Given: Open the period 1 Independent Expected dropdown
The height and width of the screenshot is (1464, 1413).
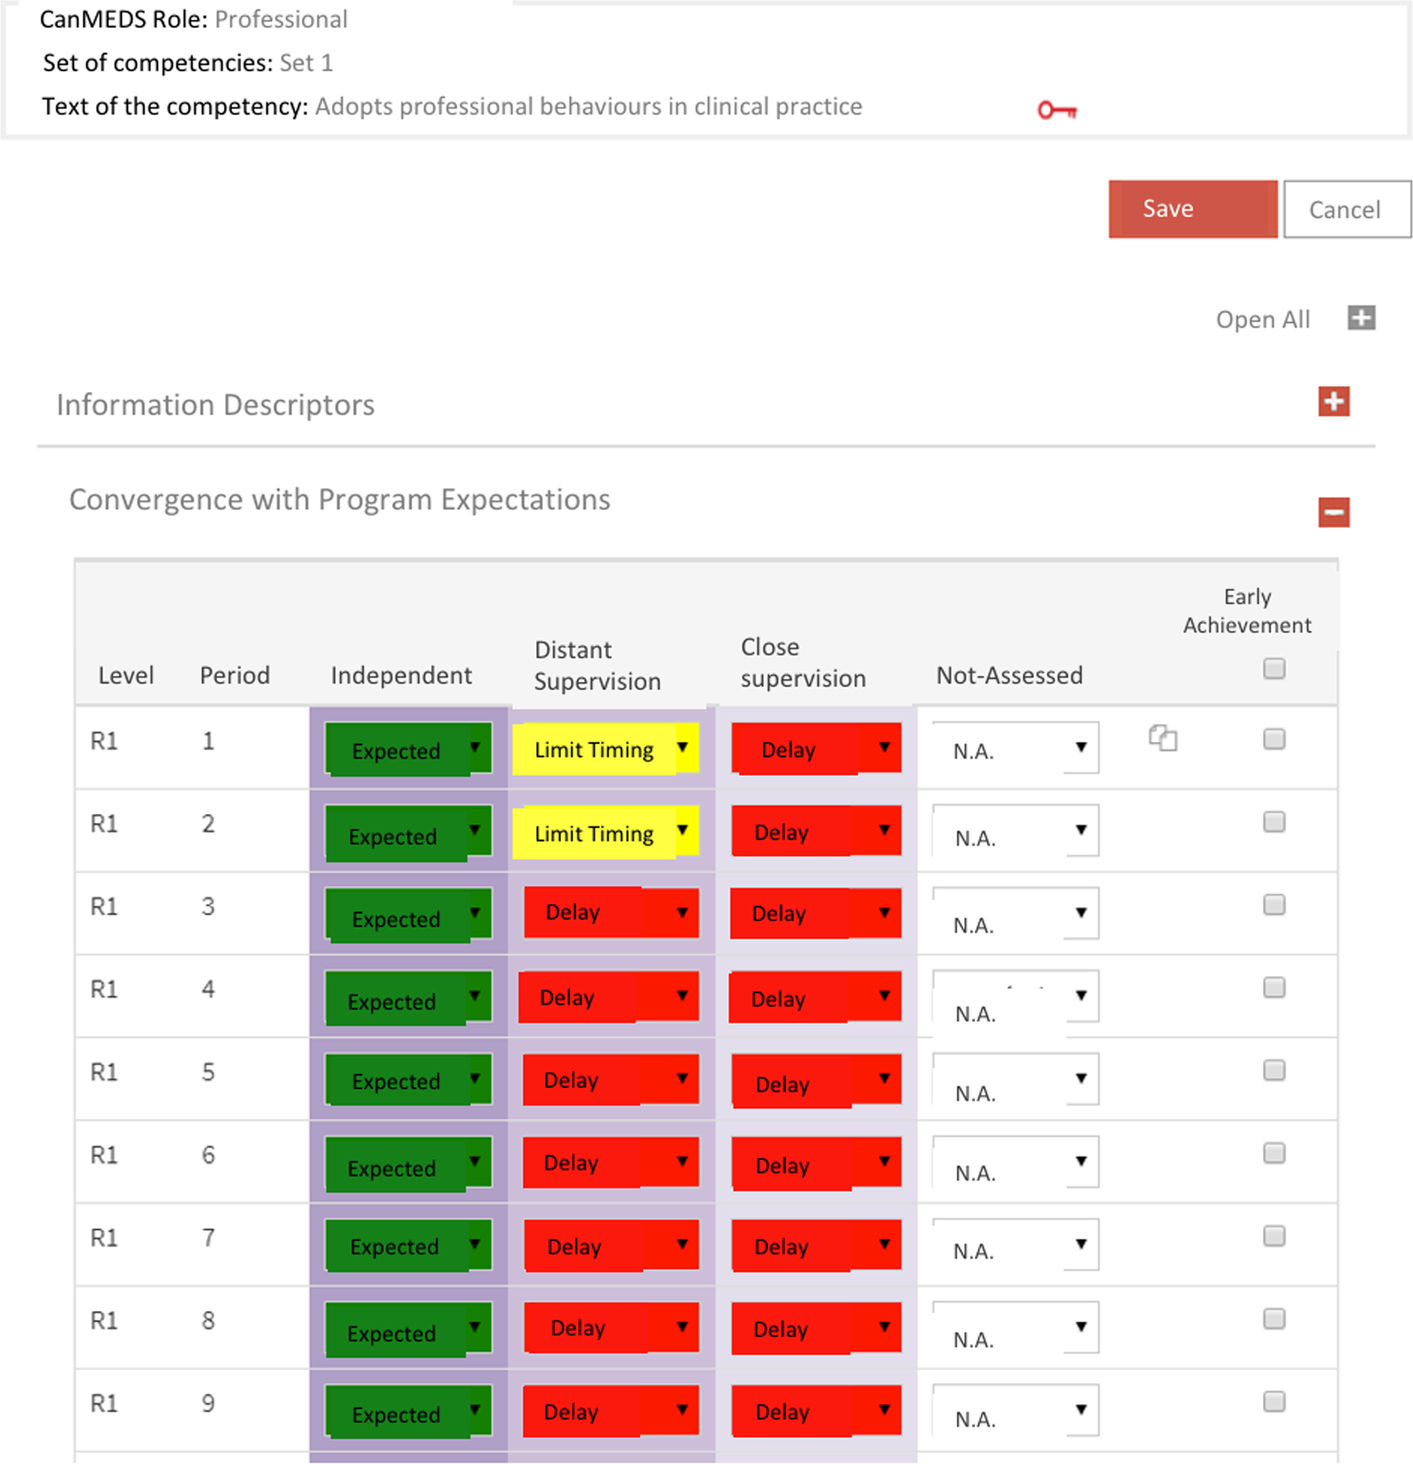Looking at the screenshot, I should tap(408, 749).
